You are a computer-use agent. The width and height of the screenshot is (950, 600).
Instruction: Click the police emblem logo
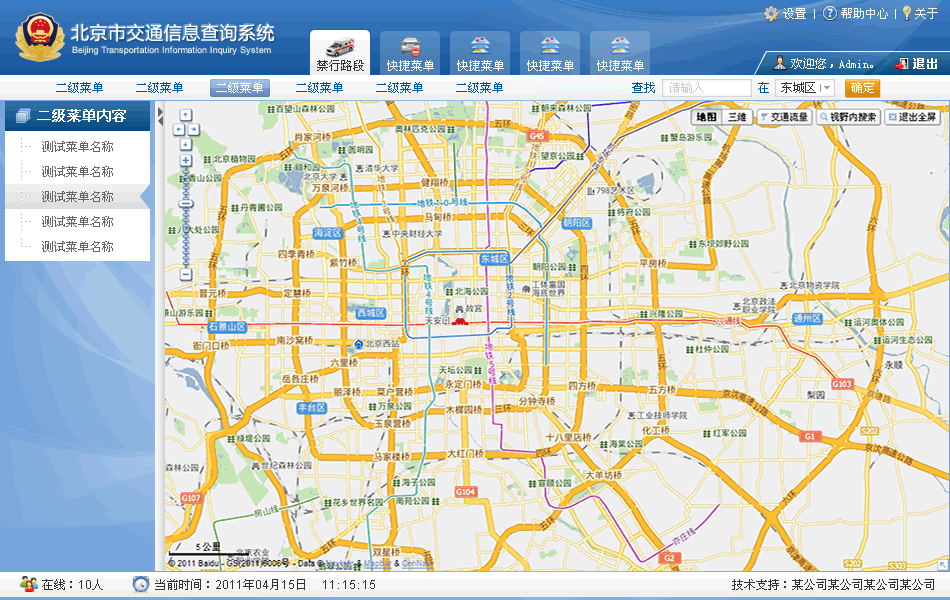point(40,38)
